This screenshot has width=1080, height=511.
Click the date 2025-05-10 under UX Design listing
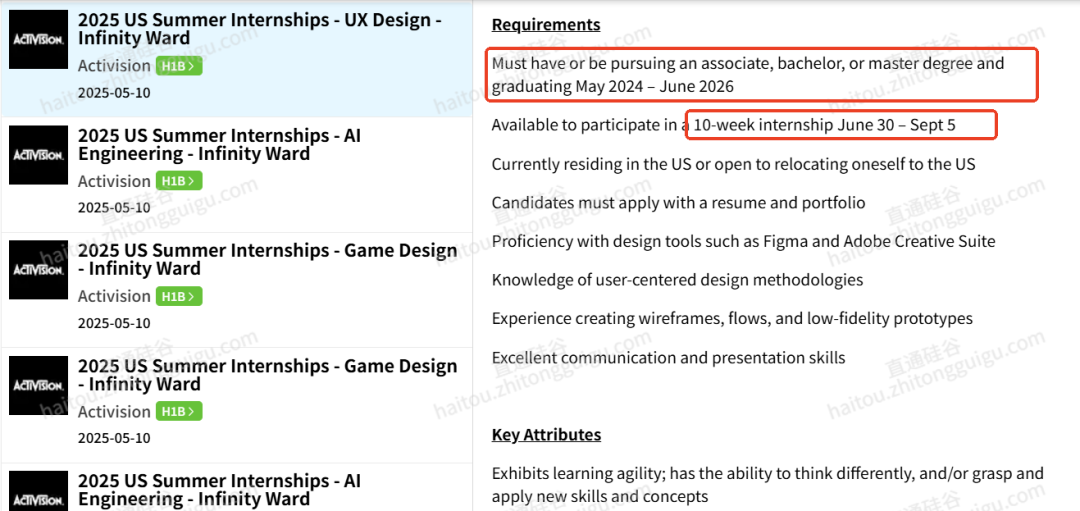(114, 93)
